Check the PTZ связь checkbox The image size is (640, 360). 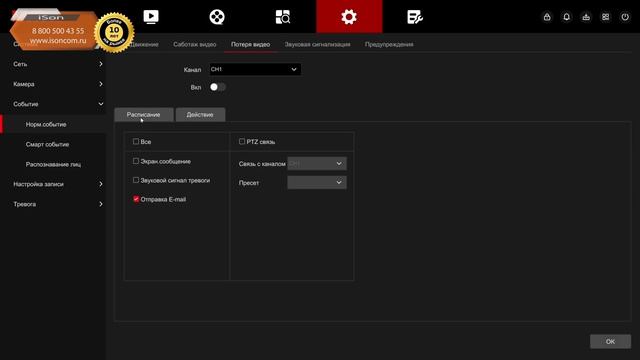242,141
